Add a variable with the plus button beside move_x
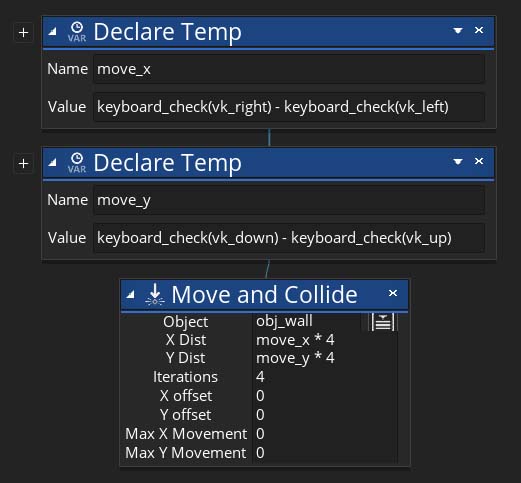The width and height of the screenshot is (521, 483). tap(23, 33)
